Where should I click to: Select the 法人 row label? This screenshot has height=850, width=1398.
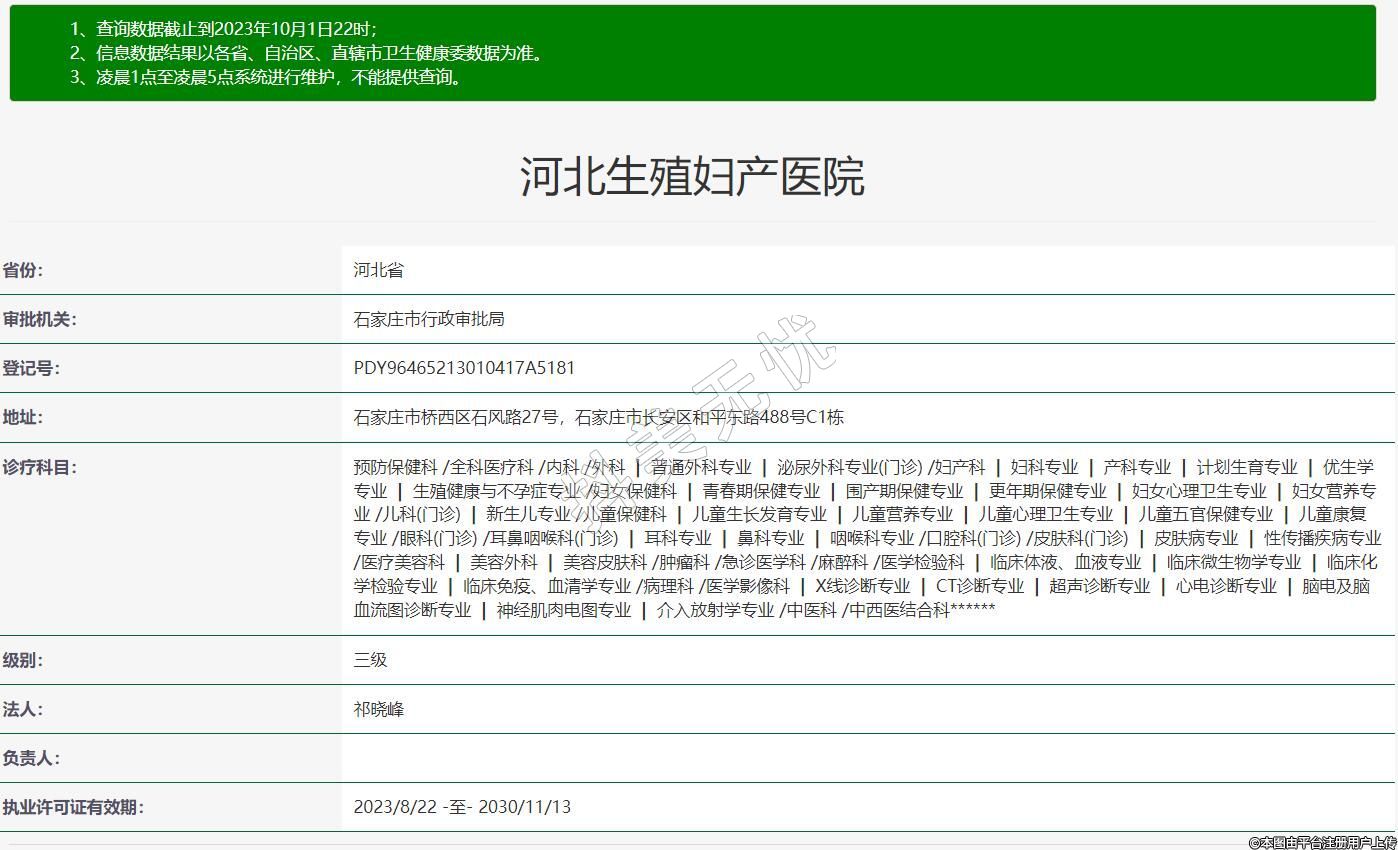click(x=23, y=709)
